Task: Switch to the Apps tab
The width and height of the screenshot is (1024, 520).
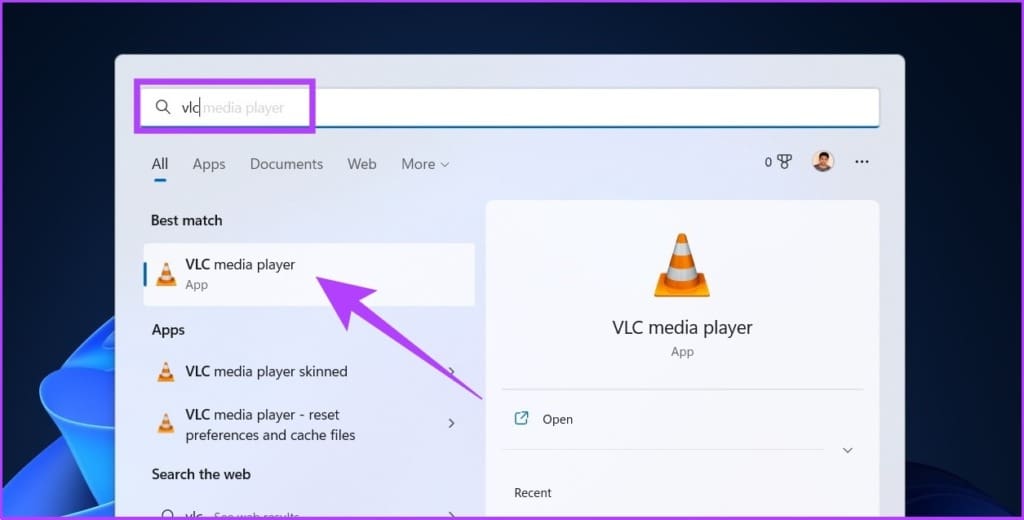Action: coord(209,164)
